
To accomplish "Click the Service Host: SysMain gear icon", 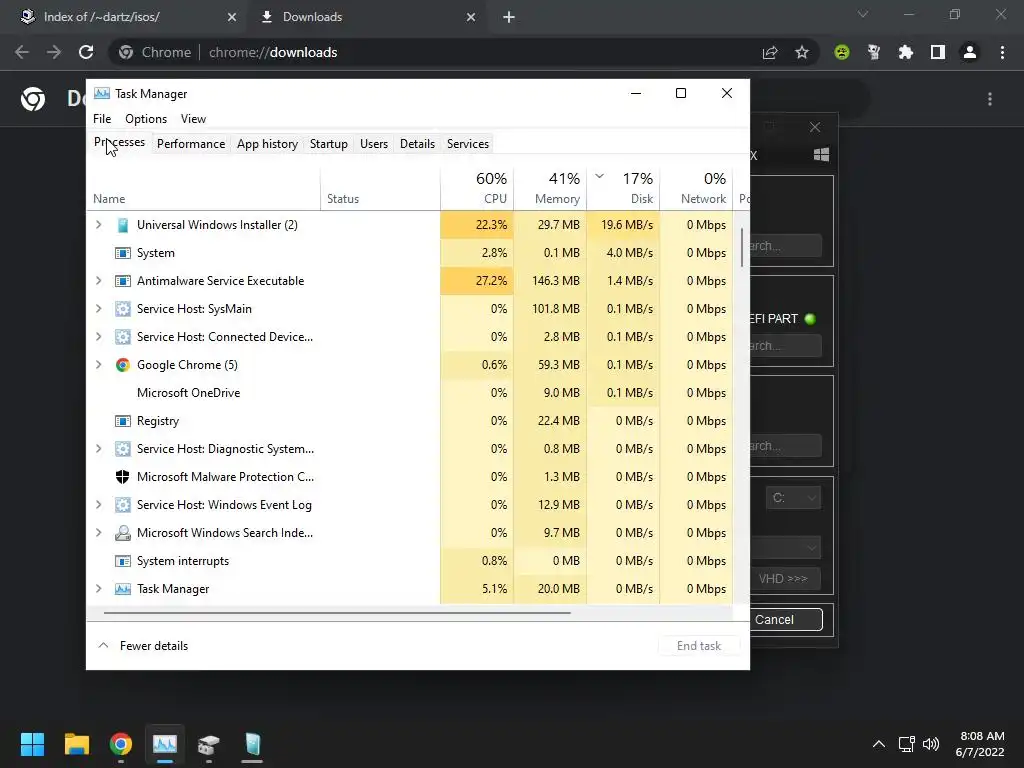I will pyautogui.click(x=122, y=309).
